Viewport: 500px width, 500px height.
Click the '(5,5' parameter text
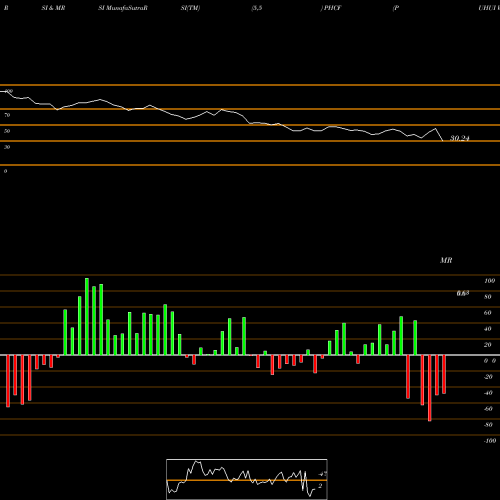257,8
